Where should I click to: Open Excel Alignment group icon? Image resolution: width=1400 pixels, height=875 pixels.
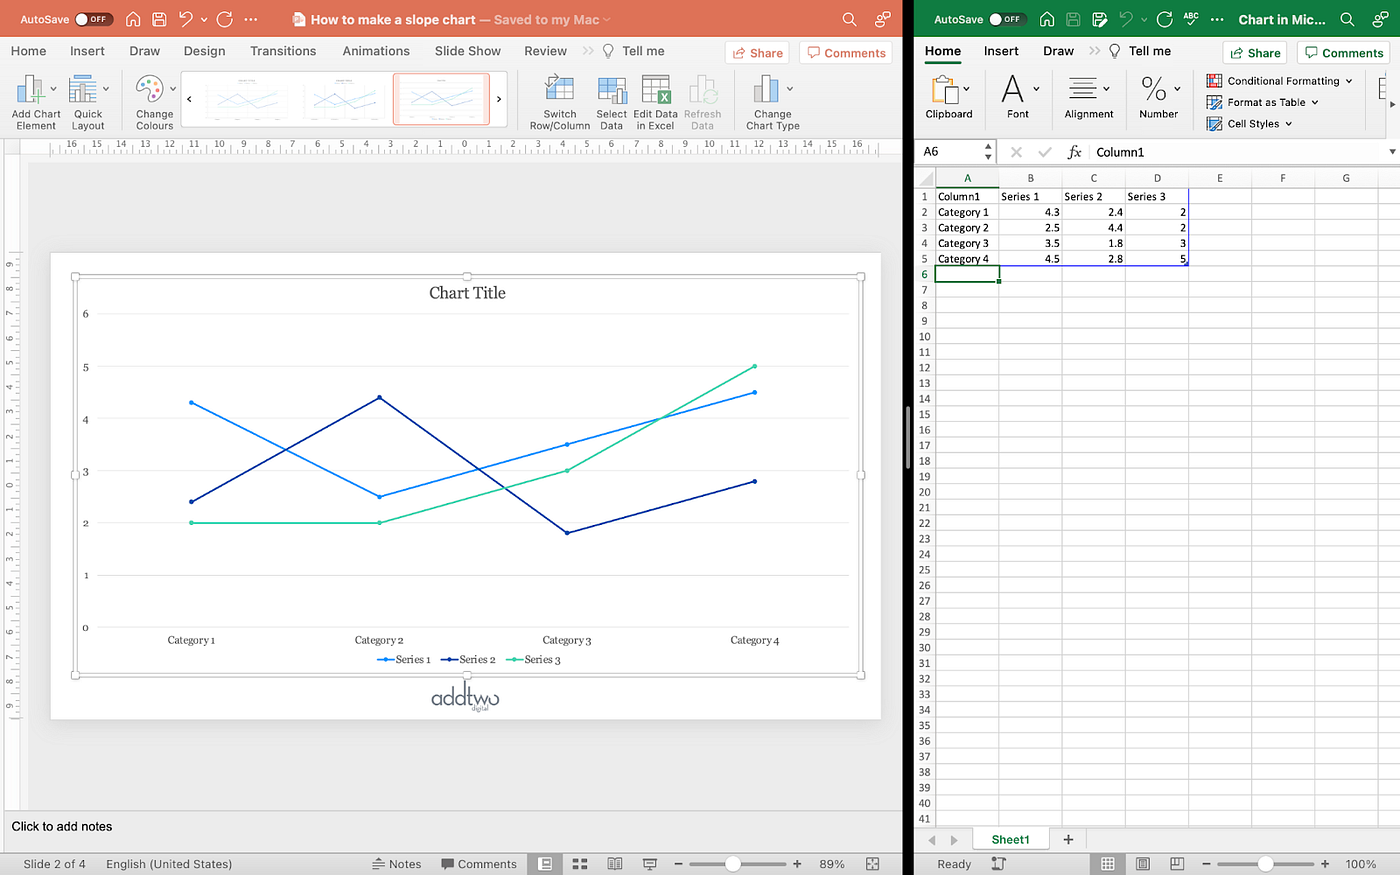tap(1083, 89)
